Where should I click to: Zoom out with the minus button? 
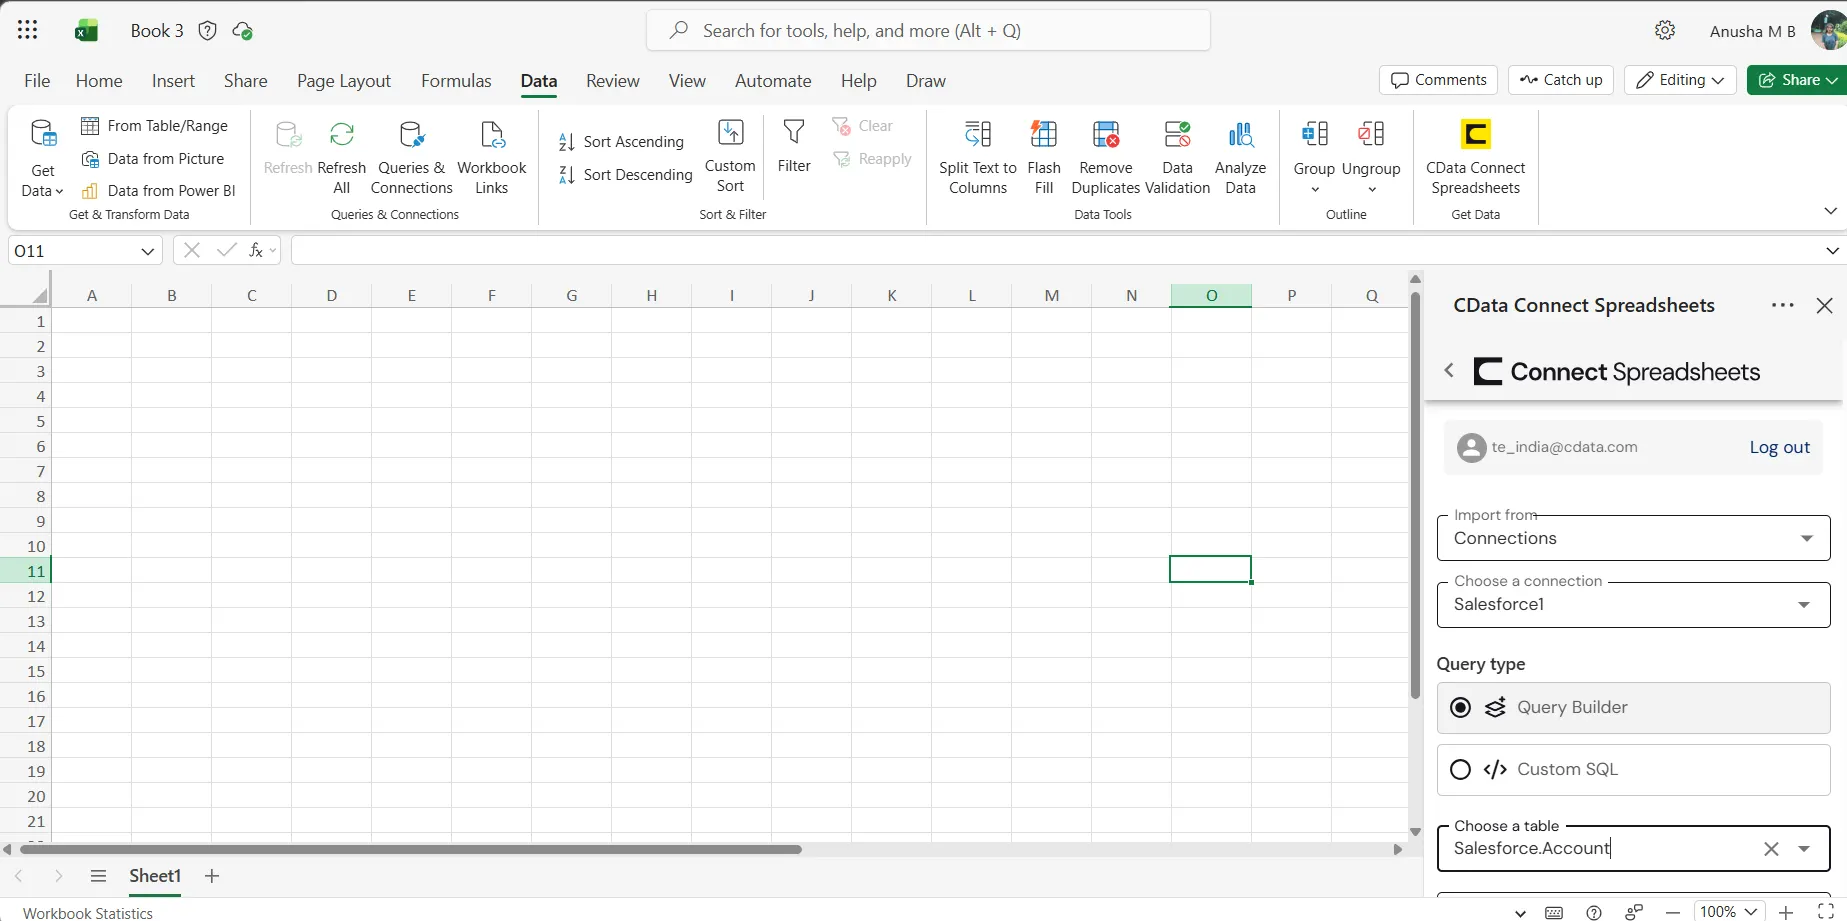(1673, 912)
